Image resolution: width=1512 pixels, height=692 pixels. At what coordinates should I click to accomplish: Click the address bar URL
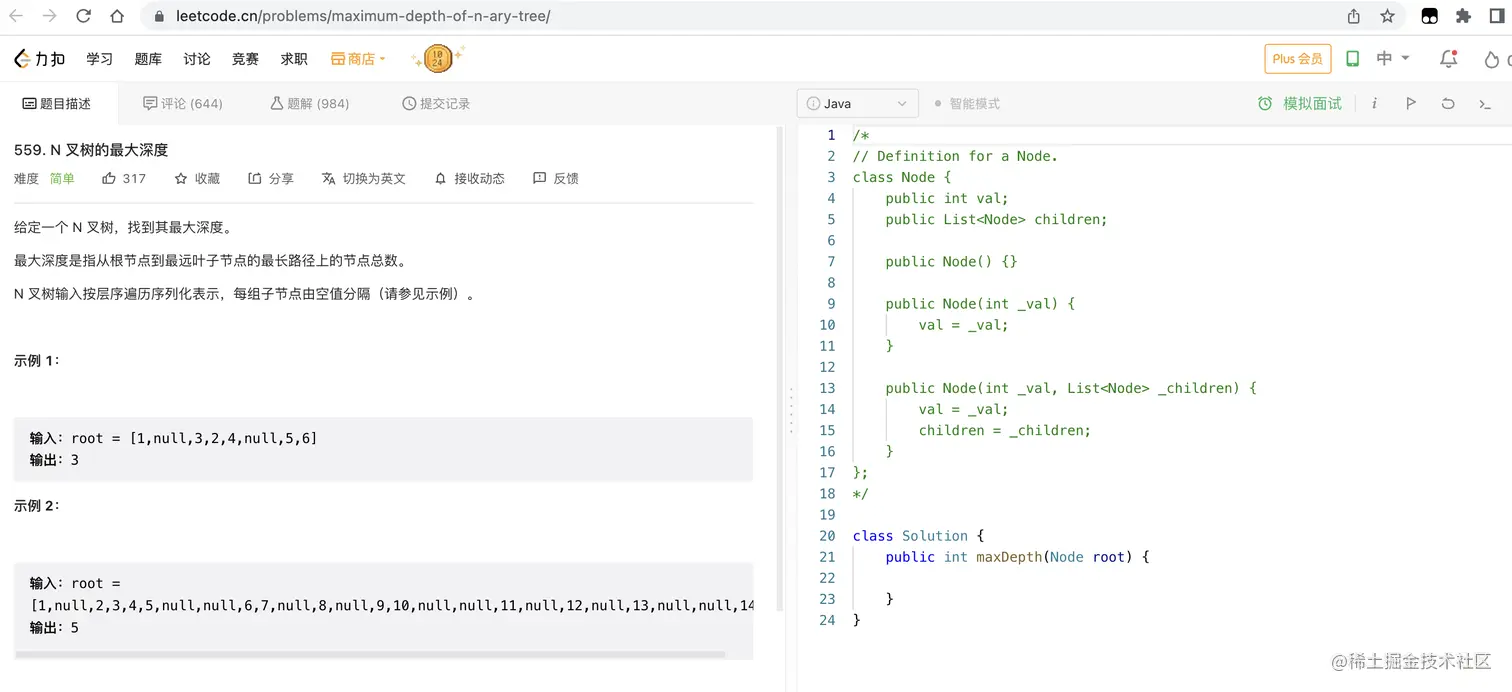(x=362, y=16)
